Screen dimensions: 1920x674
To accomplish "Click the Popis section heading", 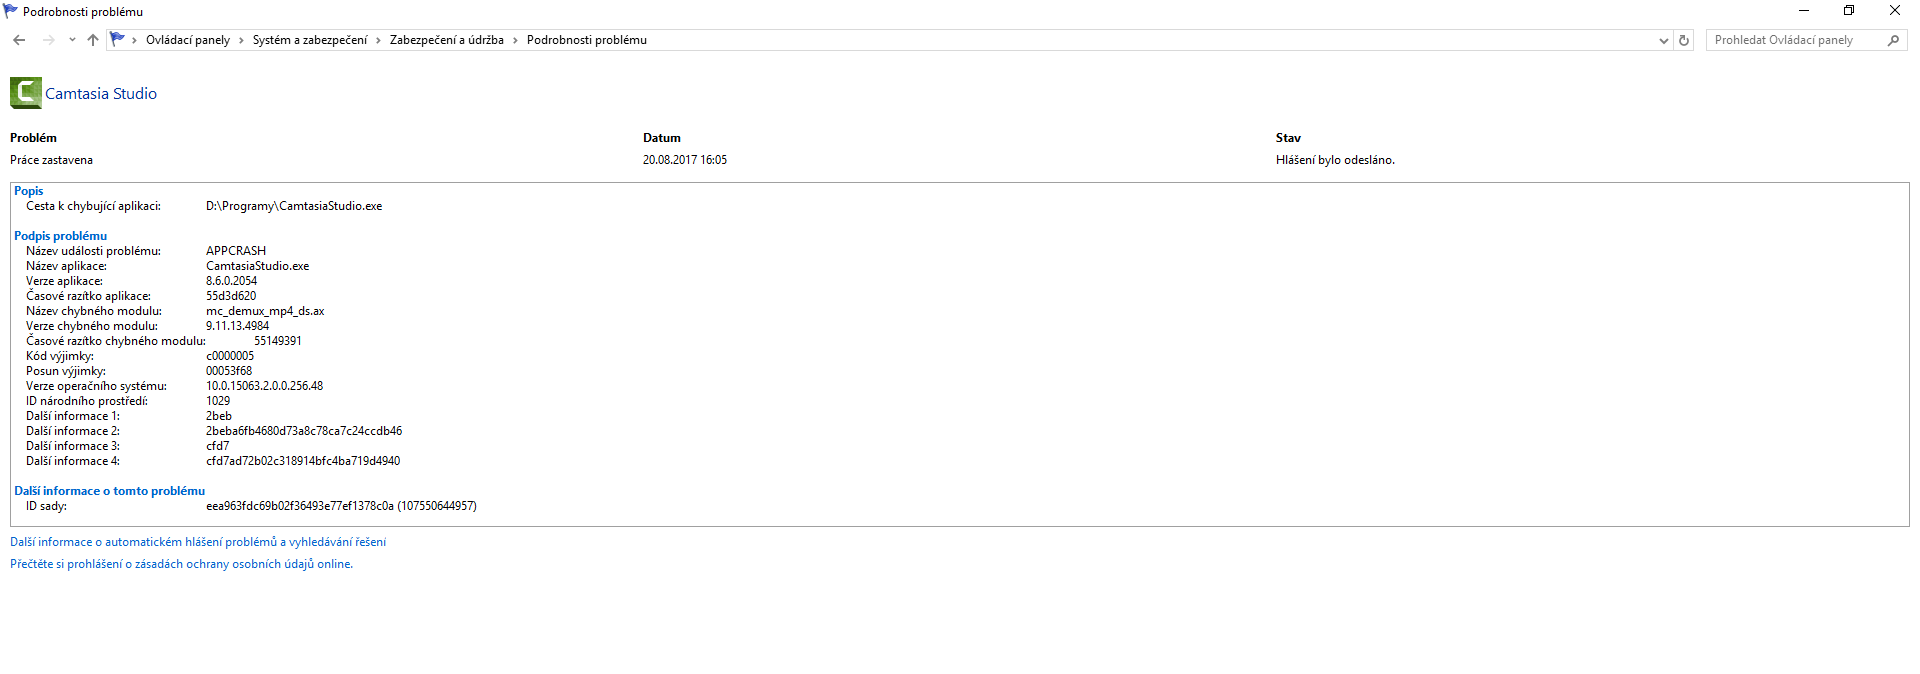I will pos(29,191).
